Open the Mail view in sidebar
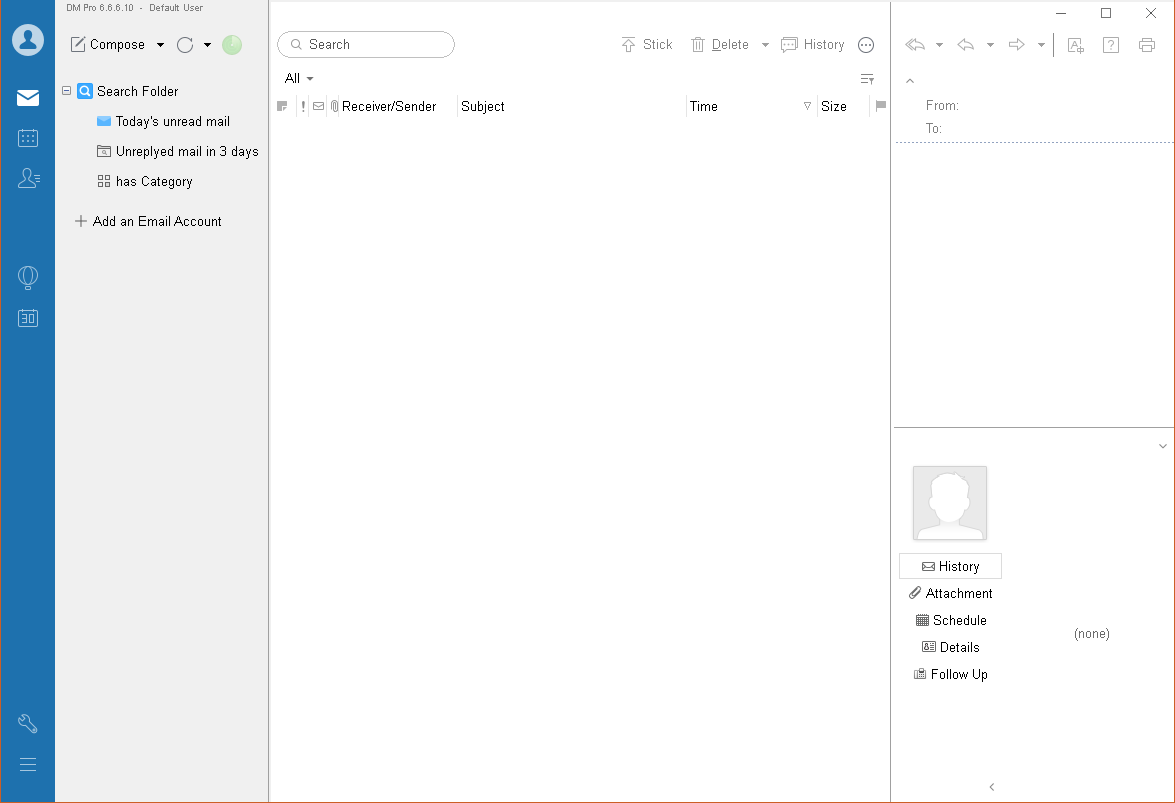 pyautogui.click(x=28, y=97)
